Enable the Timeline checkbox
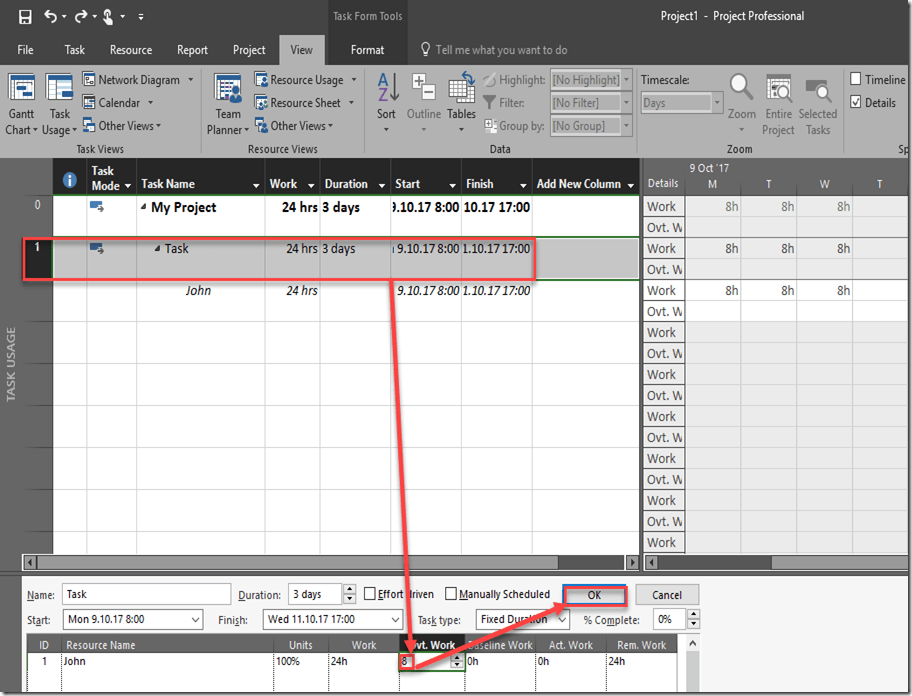 (856, 79)
